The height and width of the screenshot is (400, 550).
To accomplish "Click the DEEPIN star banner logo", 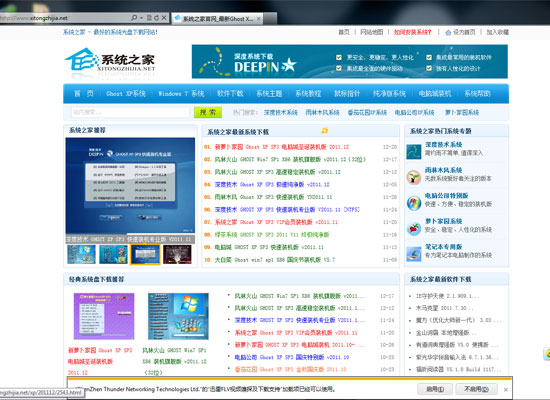I will click(265, 66).
